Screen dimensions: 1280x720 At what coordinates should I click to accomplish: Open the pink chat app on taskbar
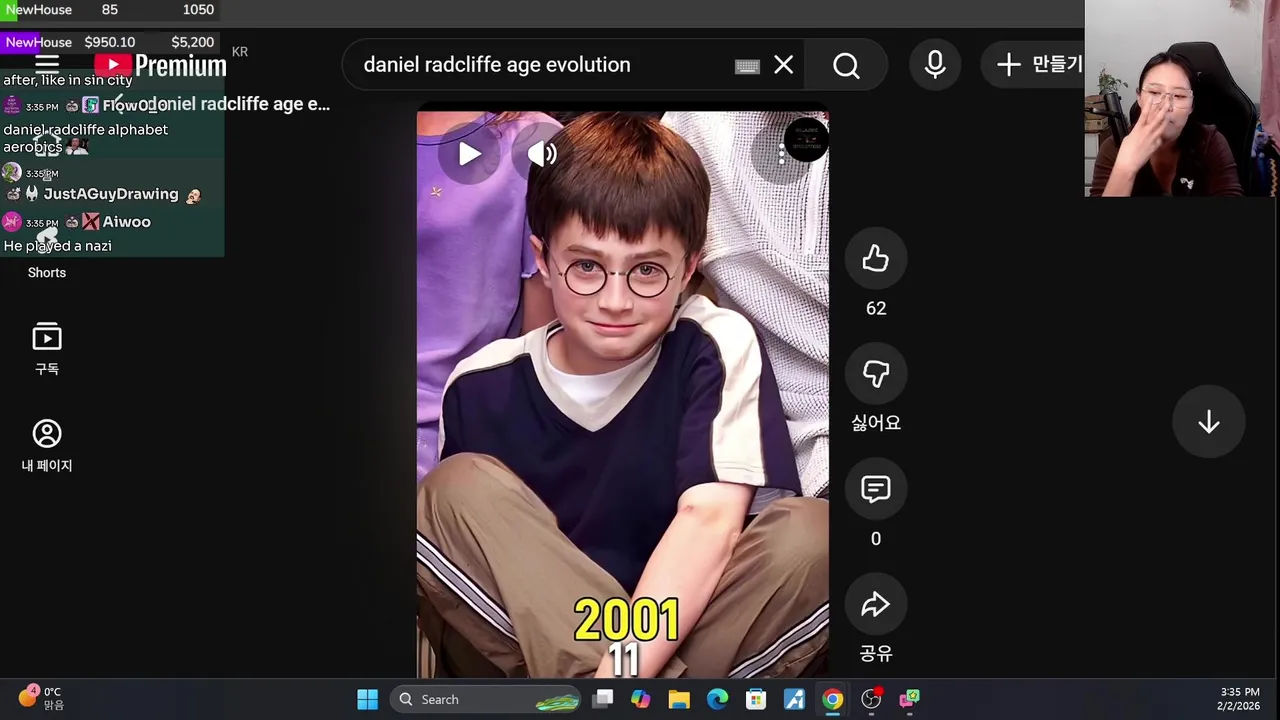coord(909,700)
